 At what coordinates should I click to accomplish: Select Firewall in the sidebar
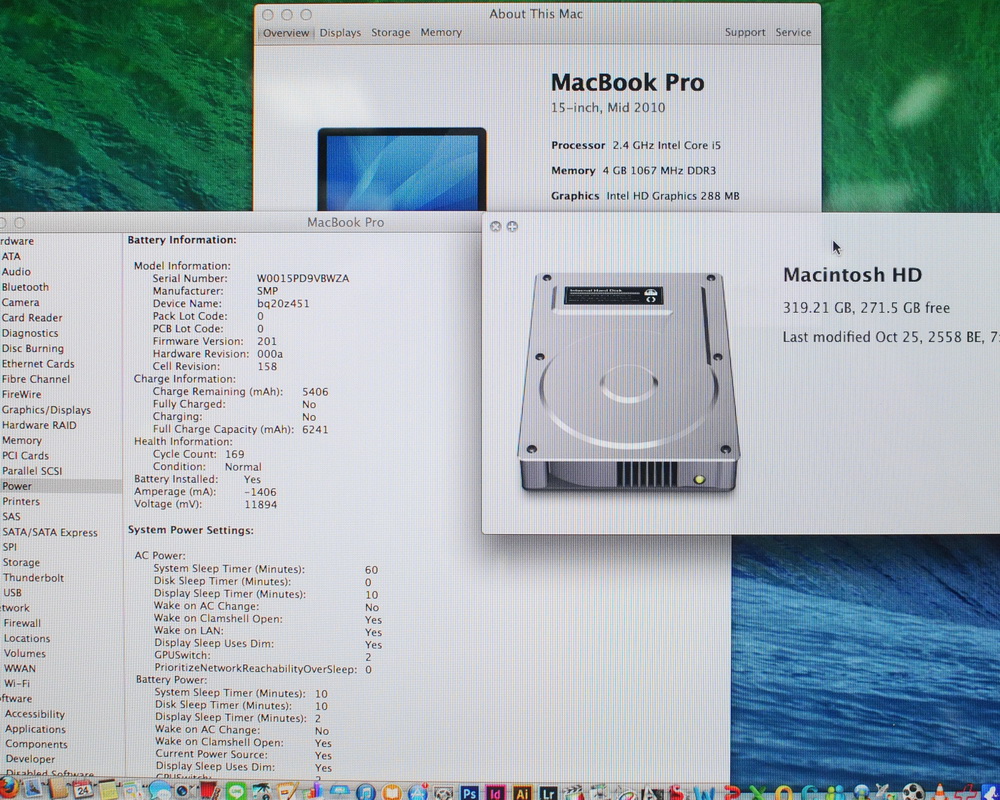pos(22,623)
